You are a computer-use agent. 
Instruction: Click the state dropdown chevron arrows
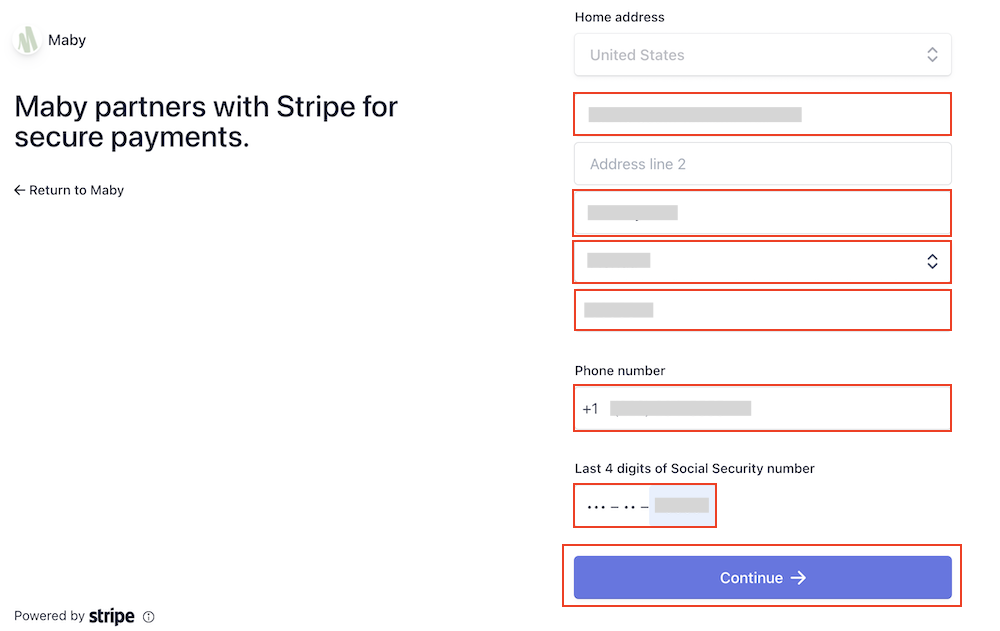click(932, 262)
